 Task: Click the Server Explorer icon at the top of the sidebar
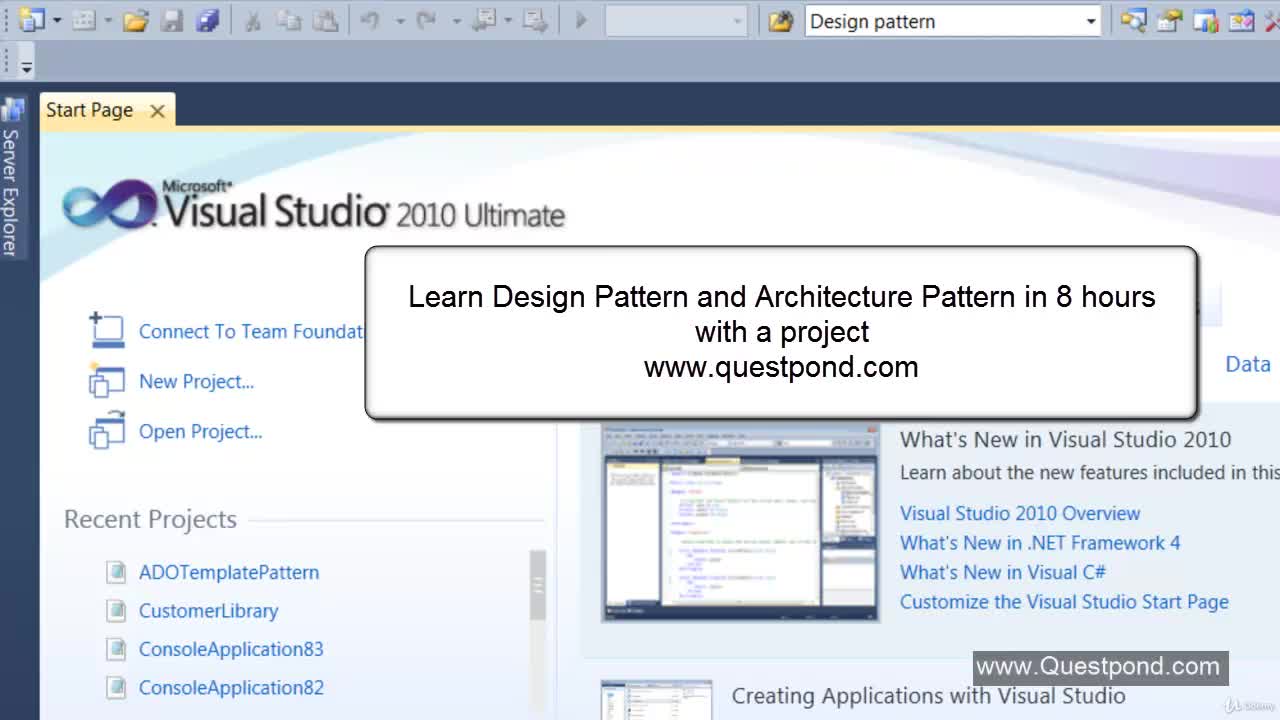pyautogui.click(x=12, y=110)
